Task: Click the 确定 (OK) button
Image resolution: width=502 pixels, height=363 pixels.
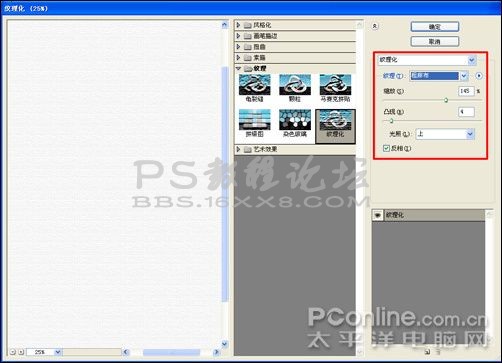Action: tap(435, 27)
